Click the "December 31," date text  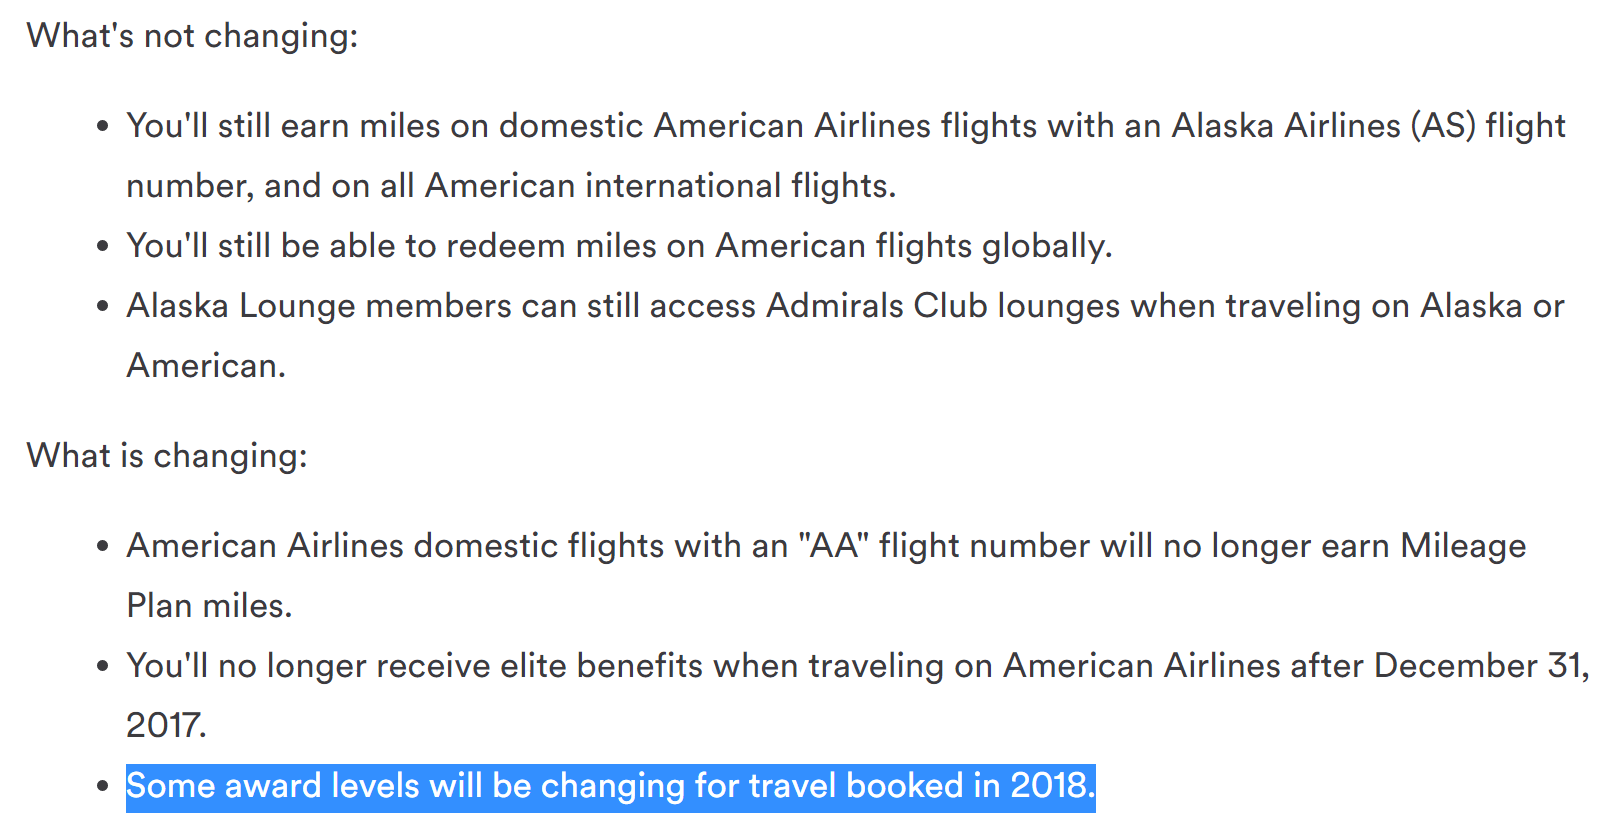pyautogui.click(x=1481, y=666)
